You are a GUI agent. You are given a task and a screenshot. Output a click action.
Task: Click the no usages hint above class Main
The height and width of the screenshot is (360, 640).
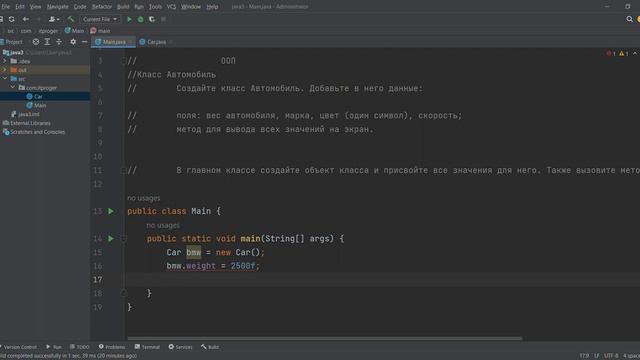pos(144,198)
